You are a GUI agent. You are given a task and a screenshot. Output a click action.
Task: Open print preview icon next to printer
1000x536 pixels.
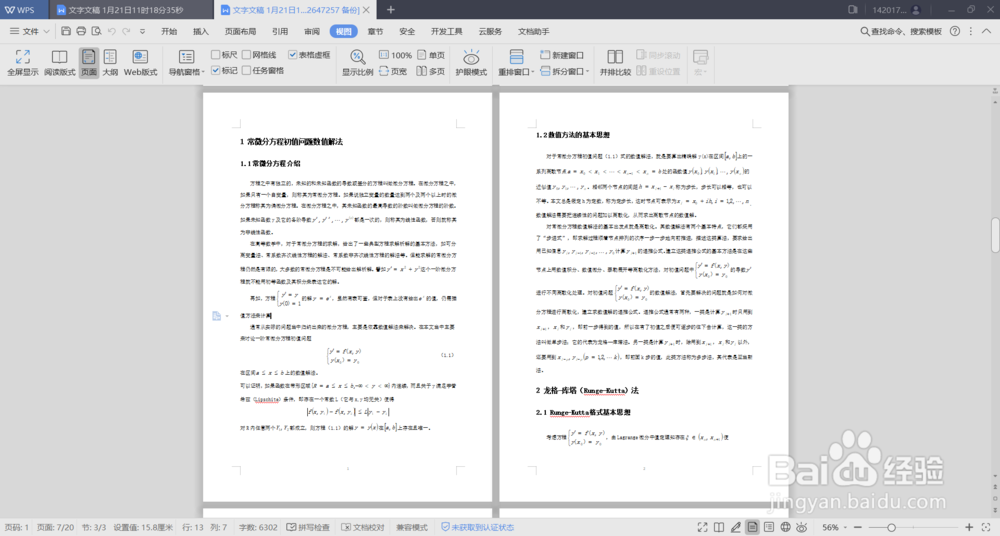coord(96,31)
